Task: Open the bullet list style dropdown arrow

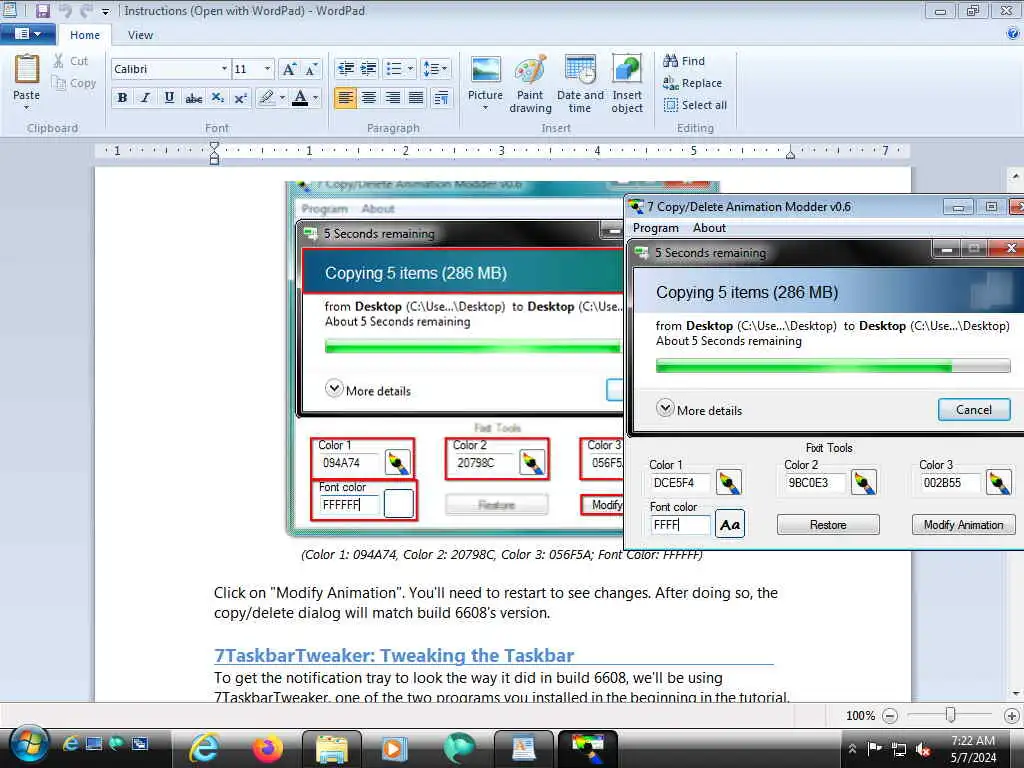Action: coord(410,69)
